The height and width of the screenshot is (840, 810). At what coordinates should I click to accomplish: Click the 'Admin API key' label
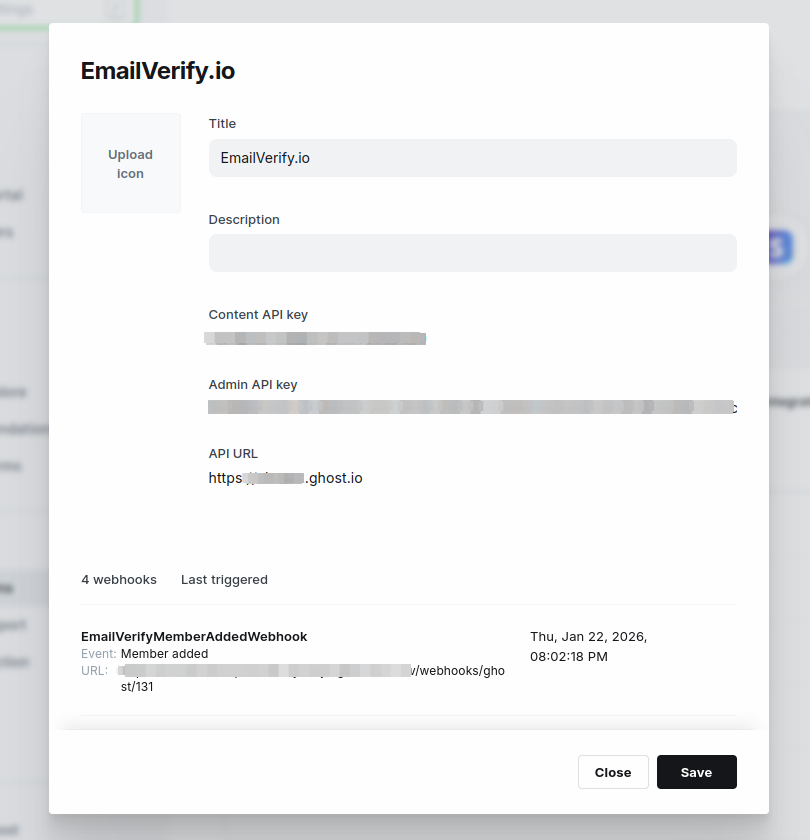(x=253, y=385)
